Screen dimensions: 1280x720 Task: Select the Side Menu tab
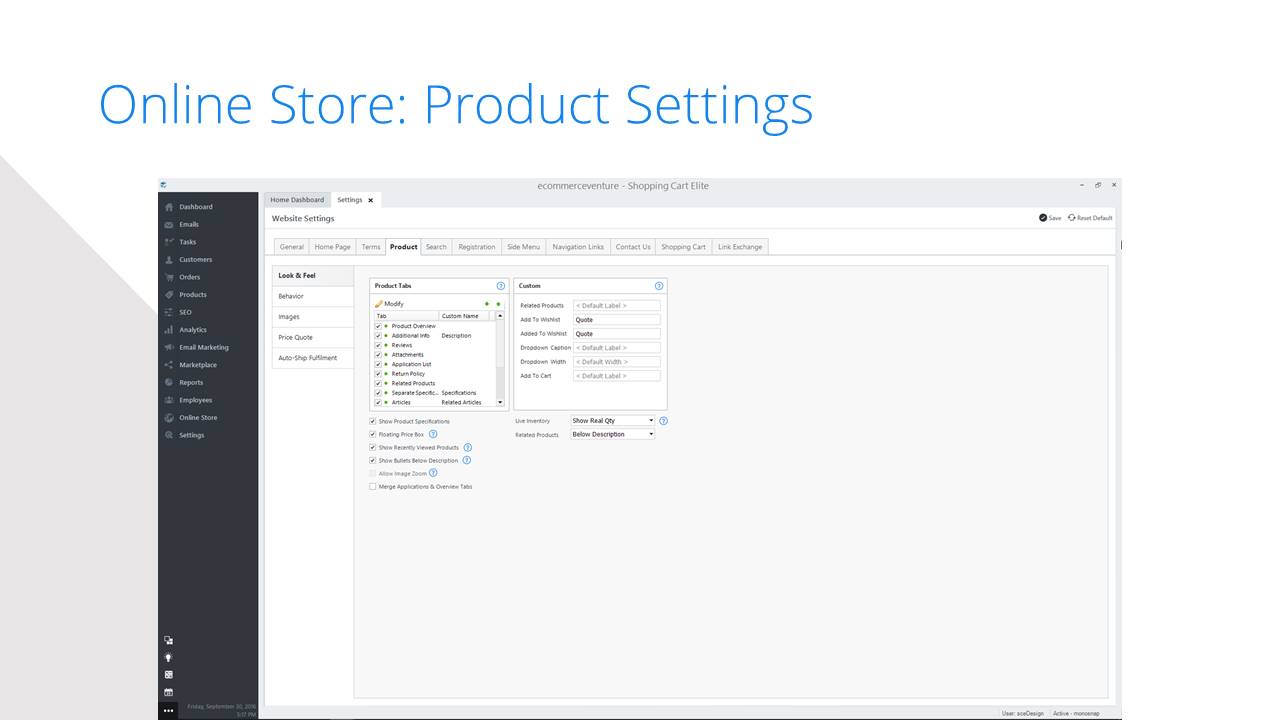click(x=523, y=247)
